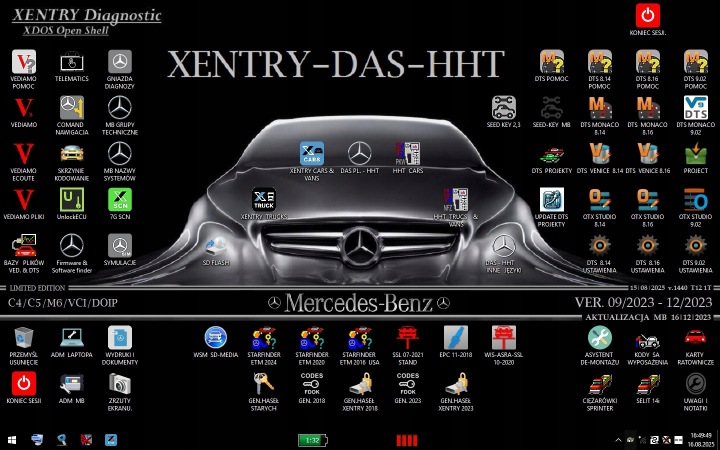Launch Symulacje icon

point(120,246)
